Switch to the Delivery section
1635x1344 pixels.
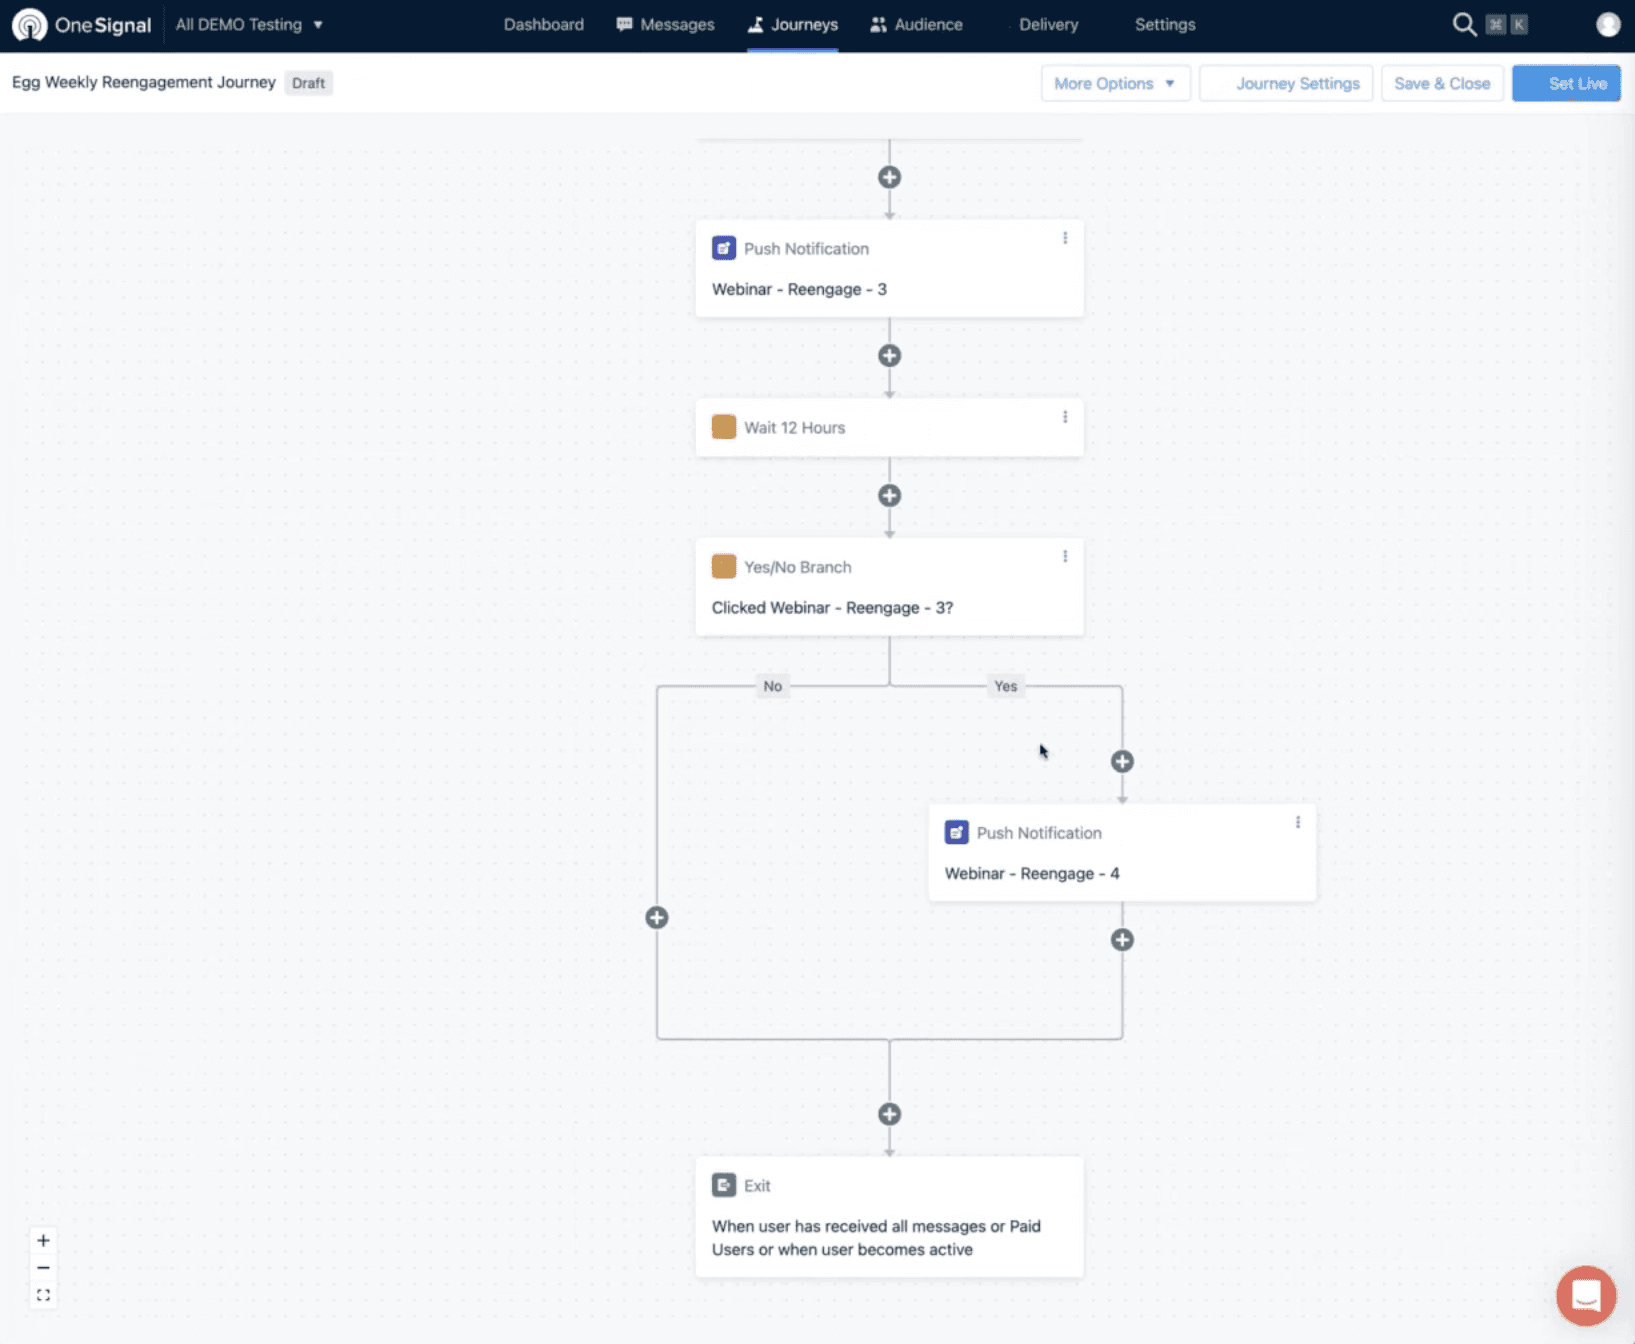(1048, 24)
